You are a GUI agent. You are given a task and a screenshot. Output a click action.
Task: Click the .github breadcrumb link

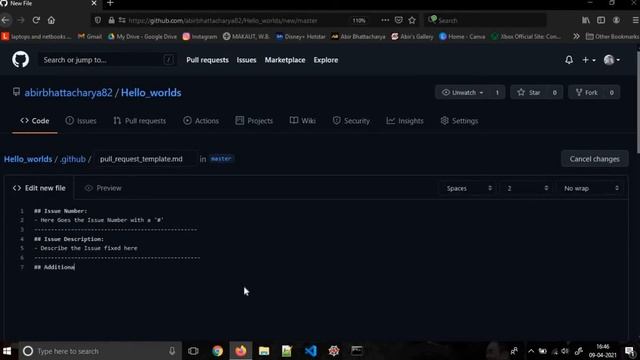(x=73, y=159)
